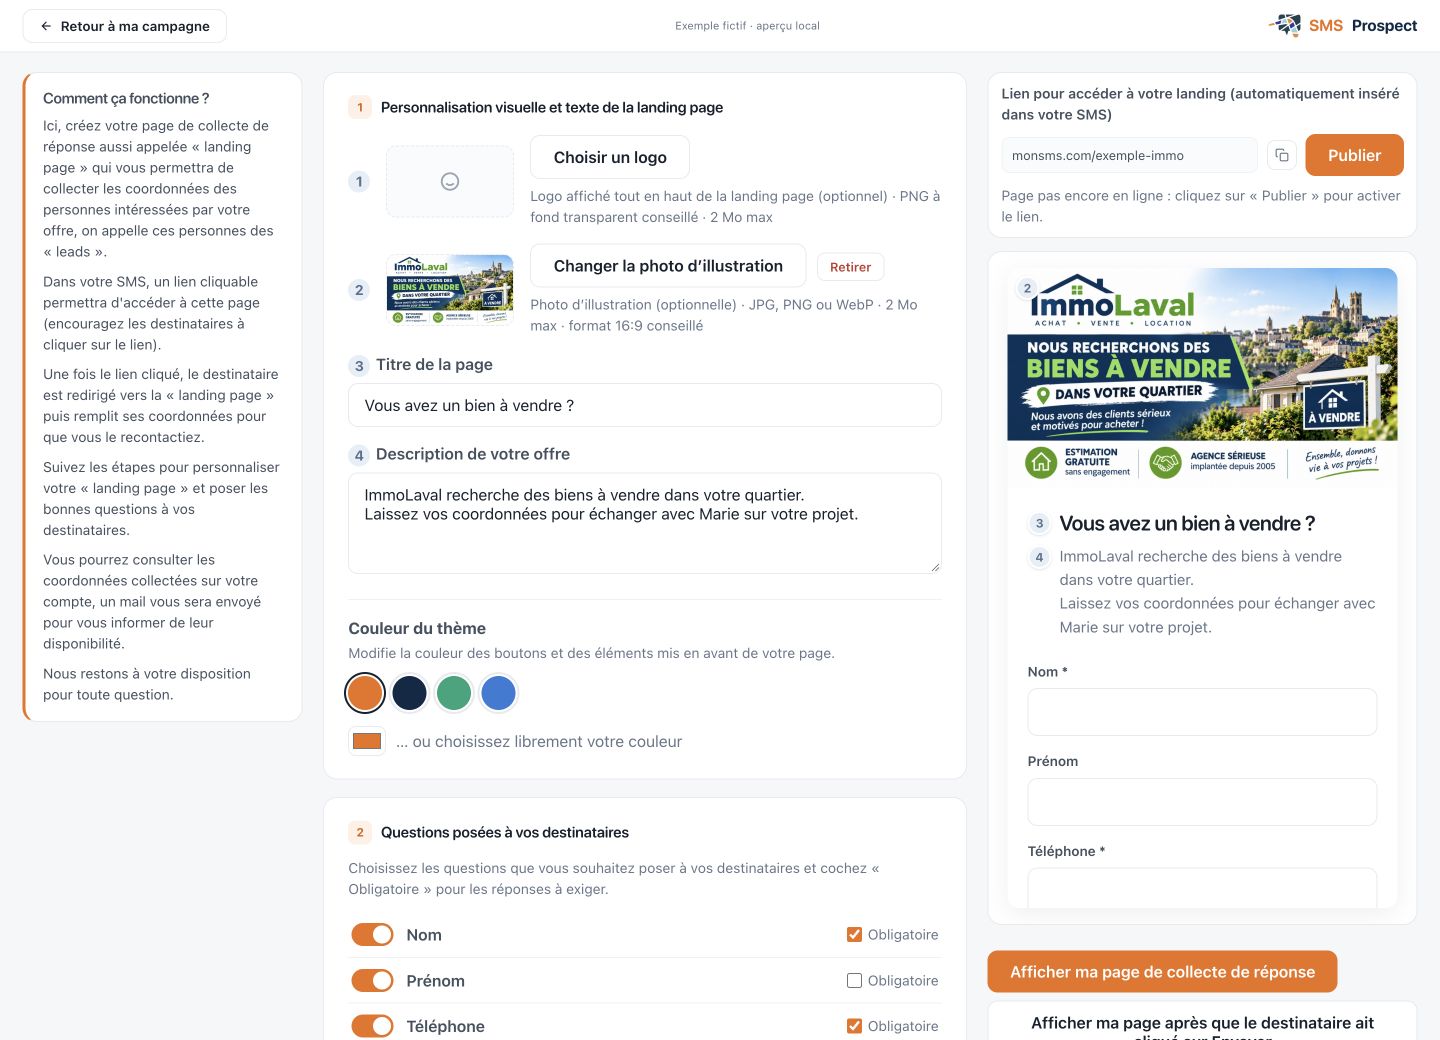1440x1040 pixels.
Task: Click the Titre de la page field
Action: pyautogui.click(x=645, y=405)
